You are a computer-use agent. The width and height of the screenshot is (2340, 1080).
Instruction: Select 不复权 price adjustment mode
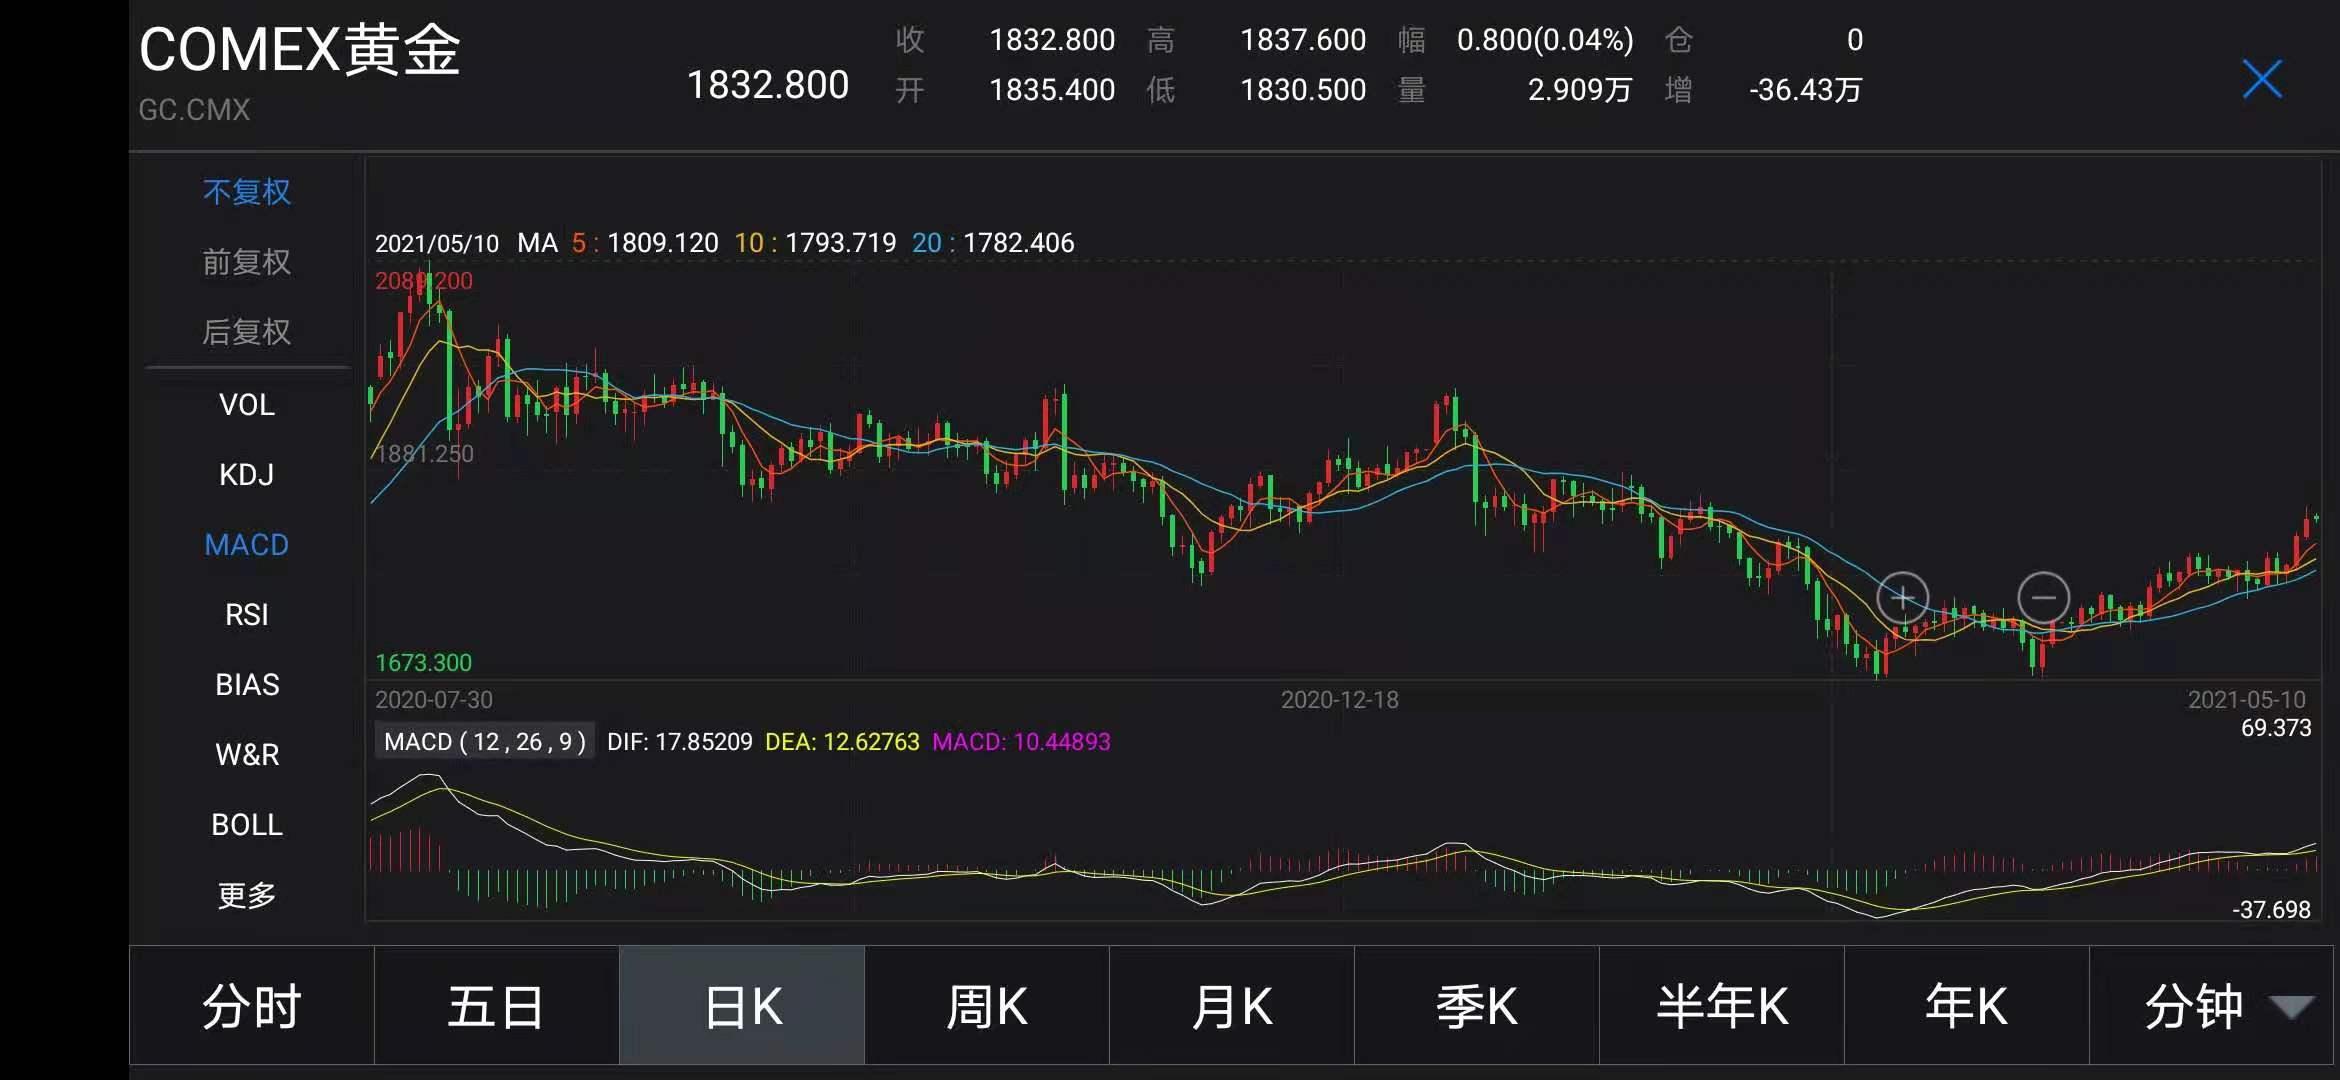click(247, 191)
